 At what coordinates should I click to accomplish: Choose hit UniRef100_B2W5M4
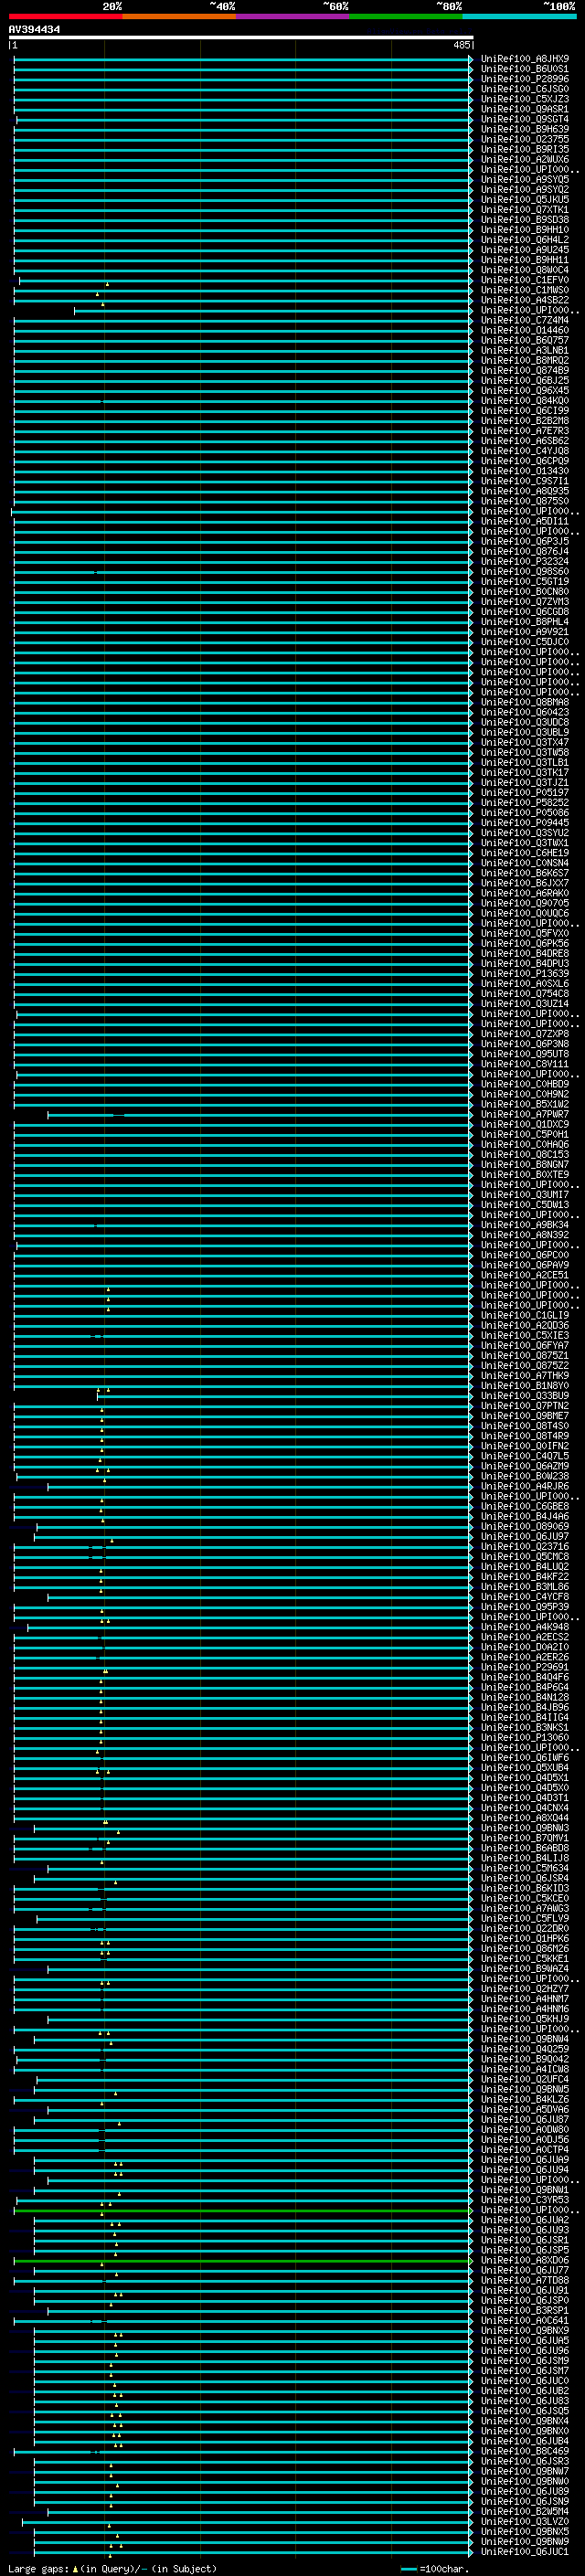[x=525, y=2512]
